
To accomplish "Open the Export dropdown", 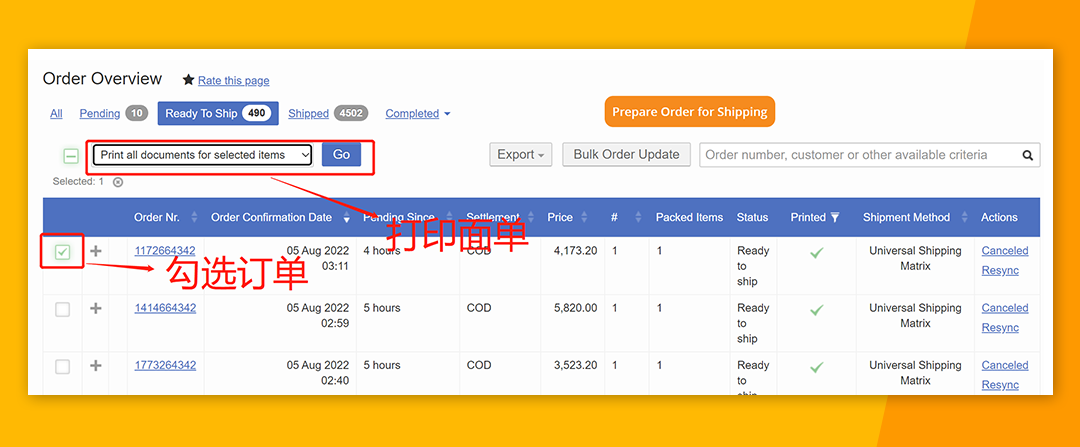I will point(521,155).
